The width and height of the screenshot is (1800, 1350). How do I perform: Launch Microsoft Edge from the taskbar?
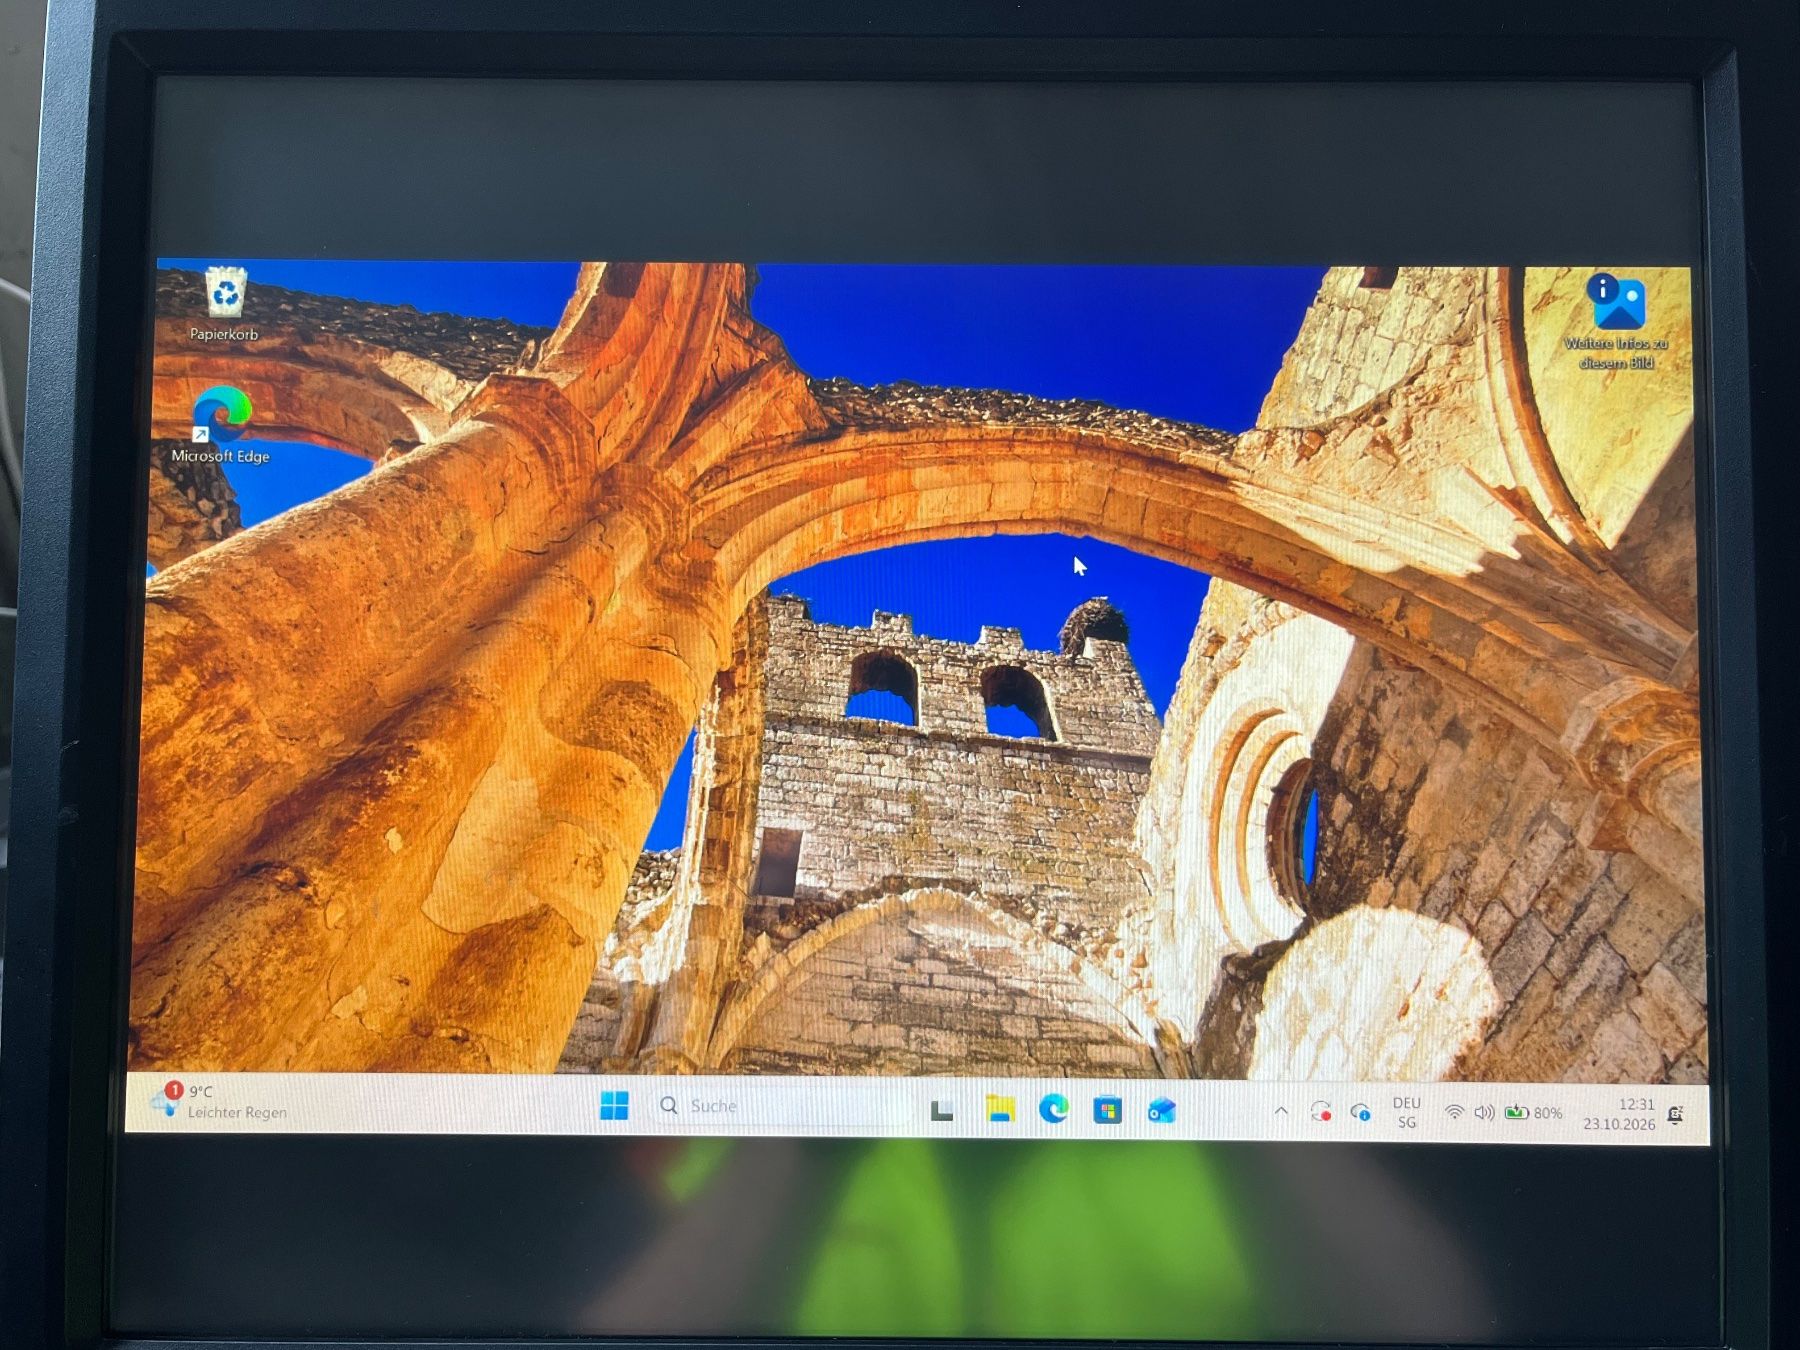coord(1054,1109)
